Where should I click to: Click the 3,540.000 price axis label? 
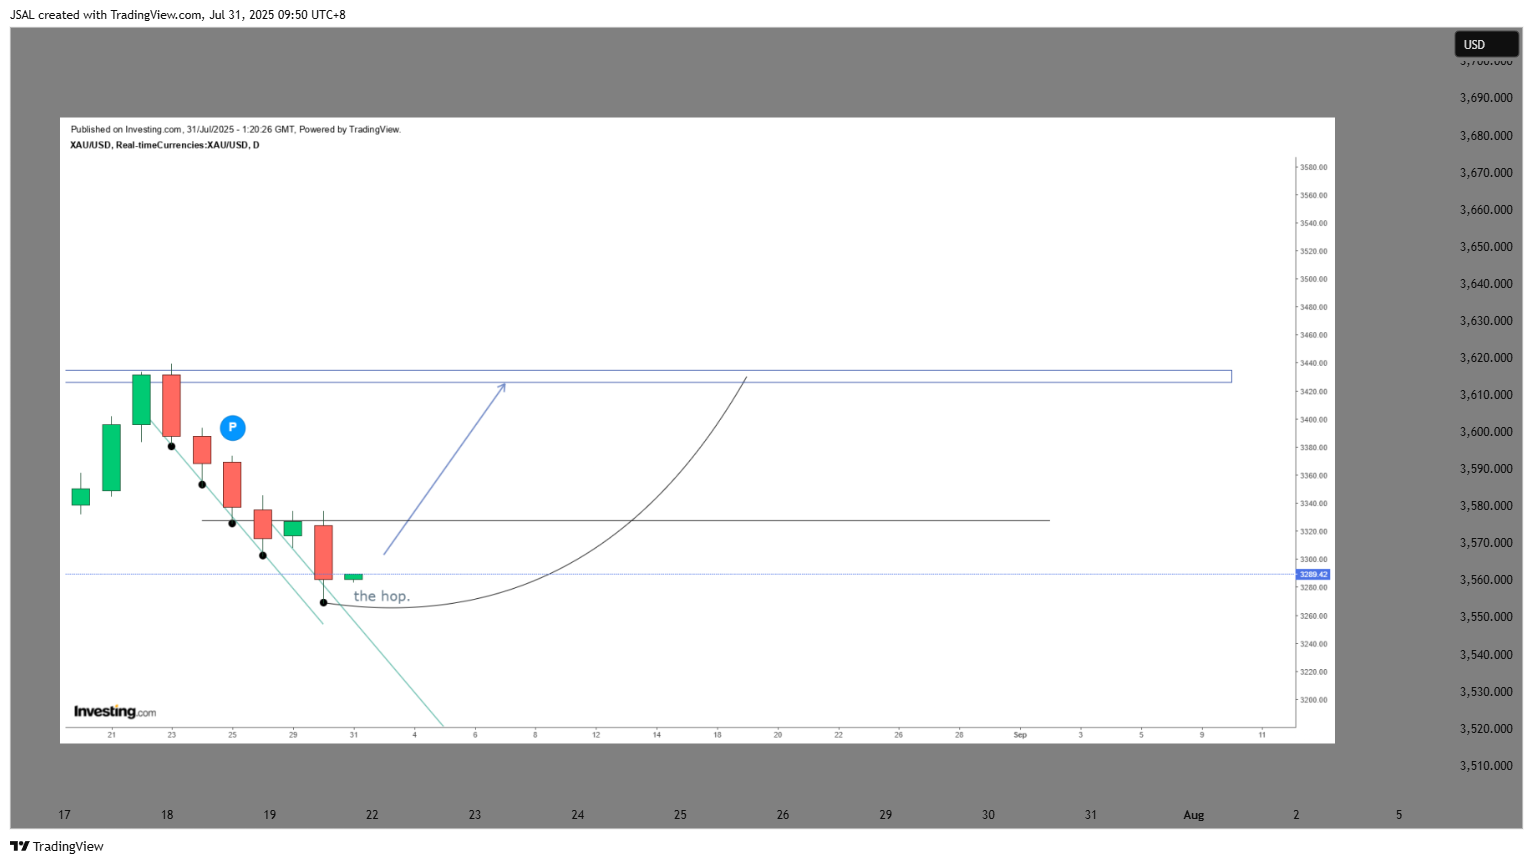[1486, 654]
